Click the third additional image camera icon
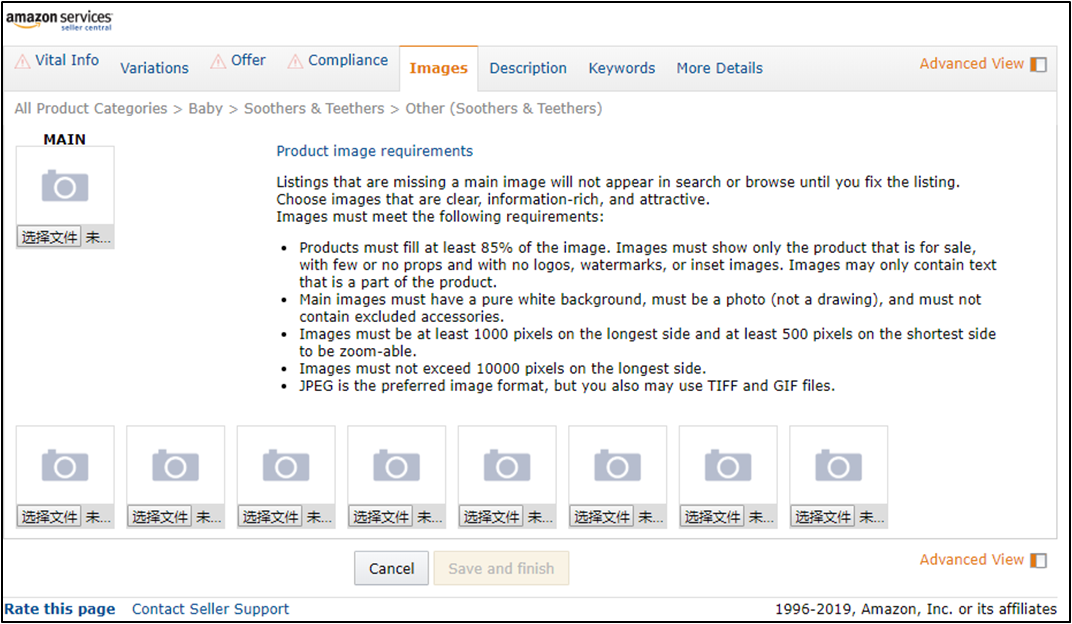 coord(286,466)
